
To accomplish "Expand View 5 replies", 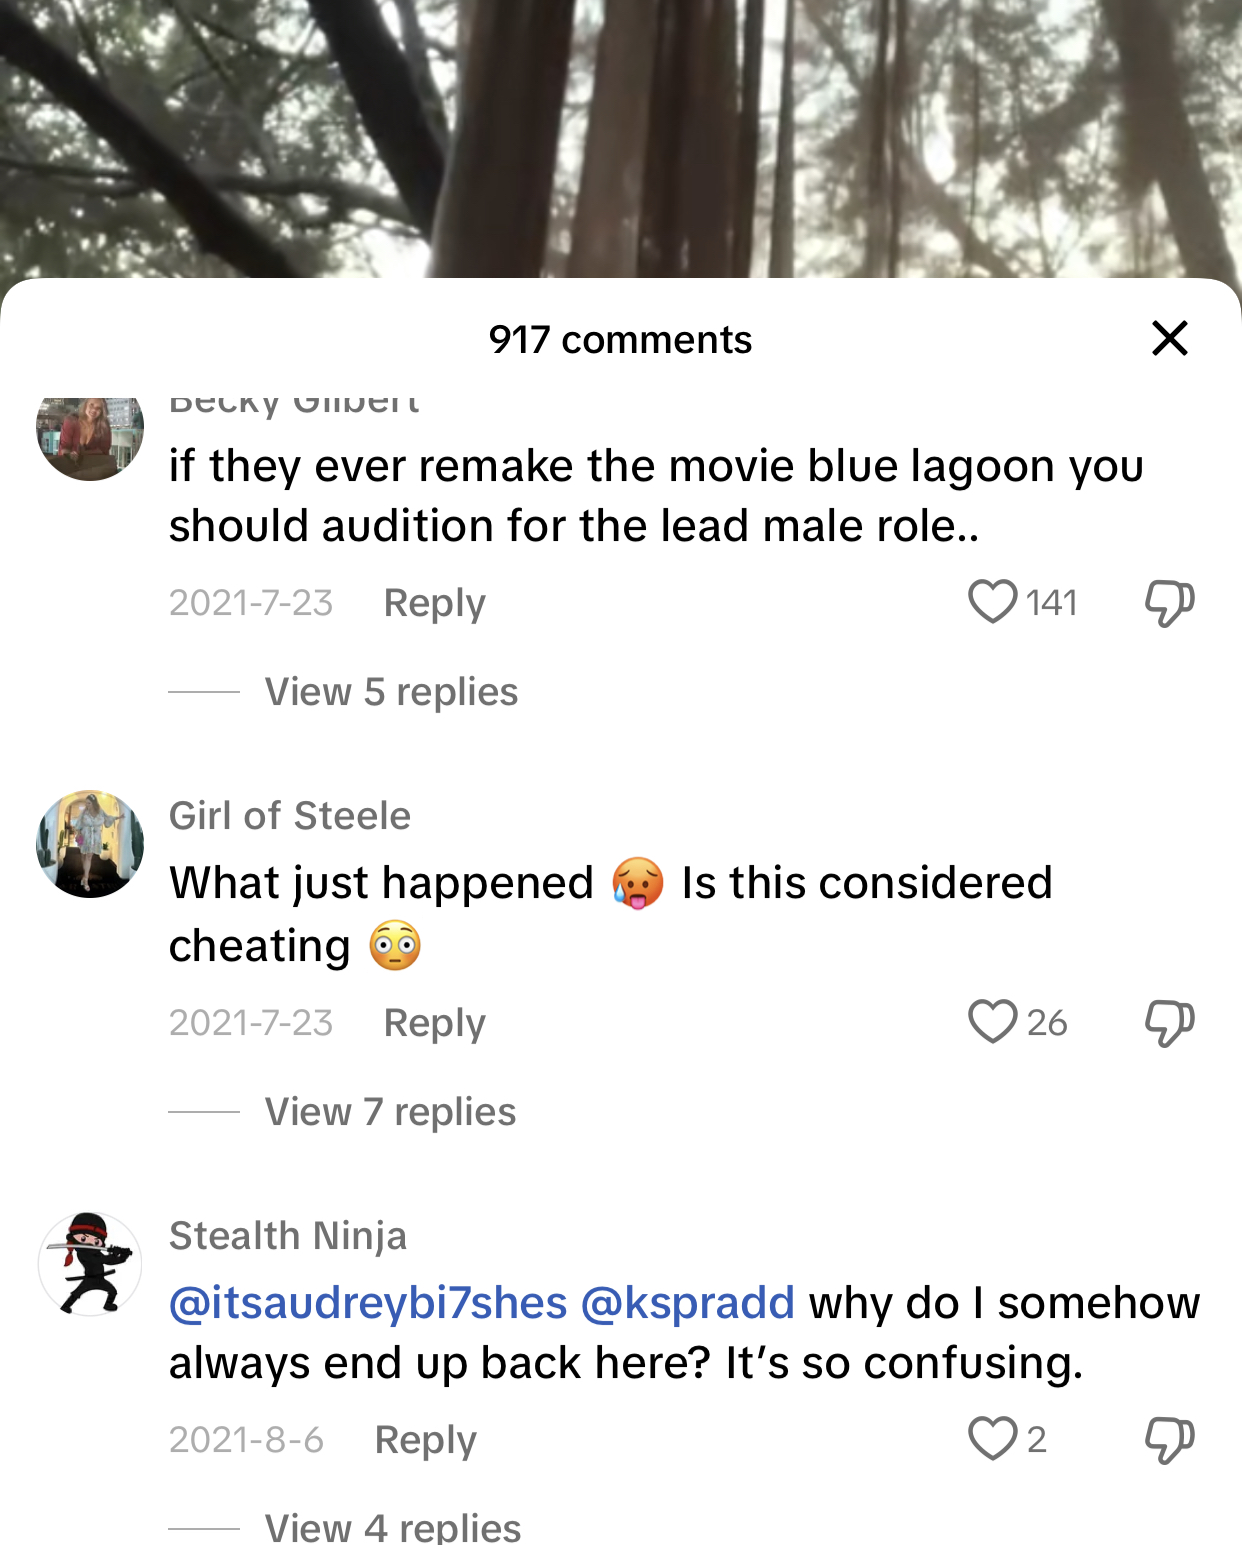I will pos(391,692).
